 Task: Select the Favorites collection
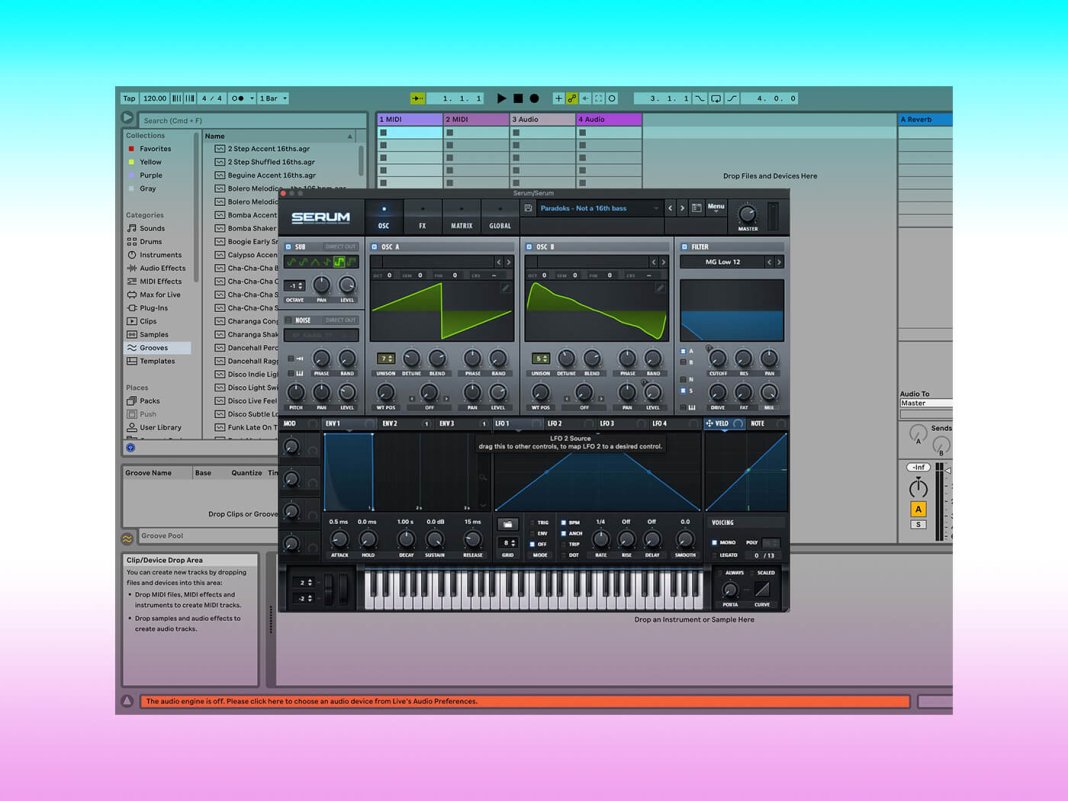tap(155, 148)
